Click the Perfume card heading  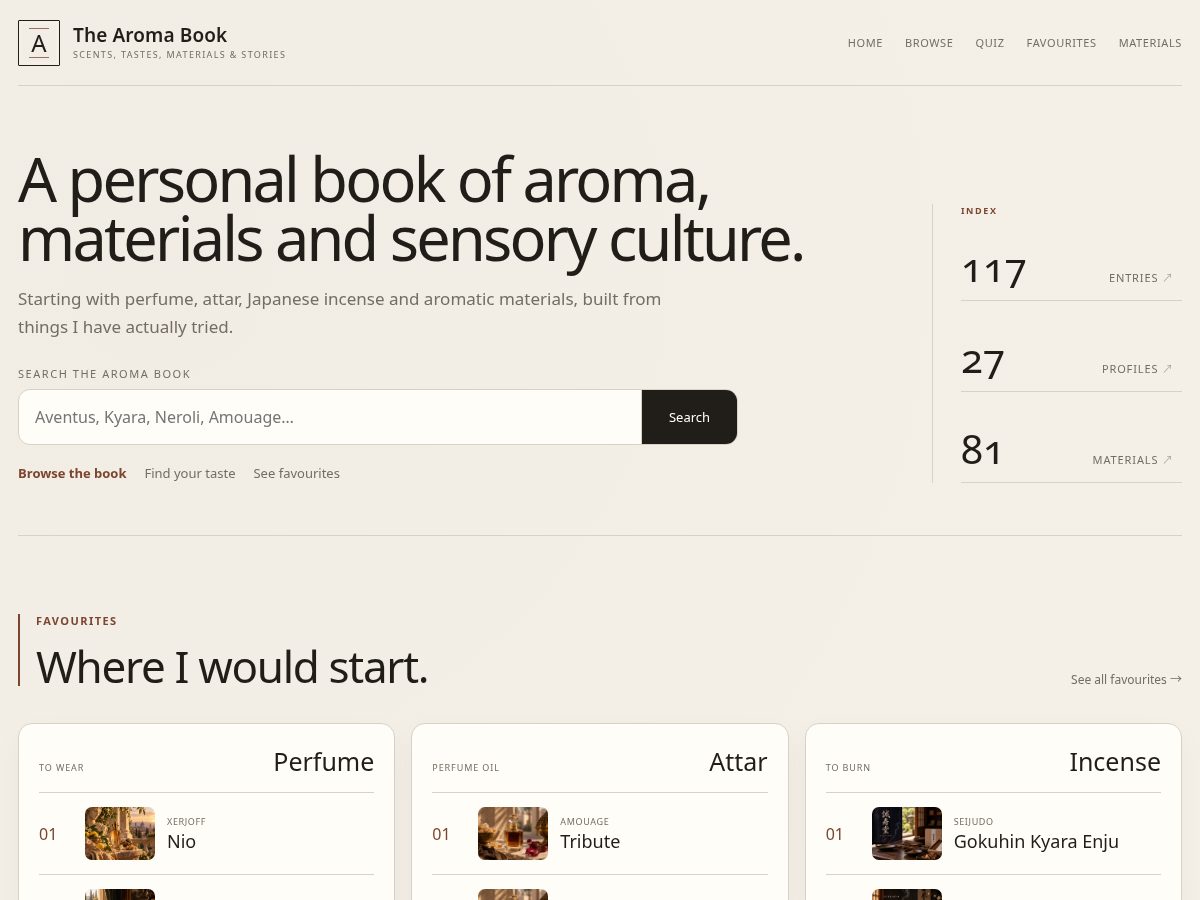pyautogui.click(x=323, y=762)
